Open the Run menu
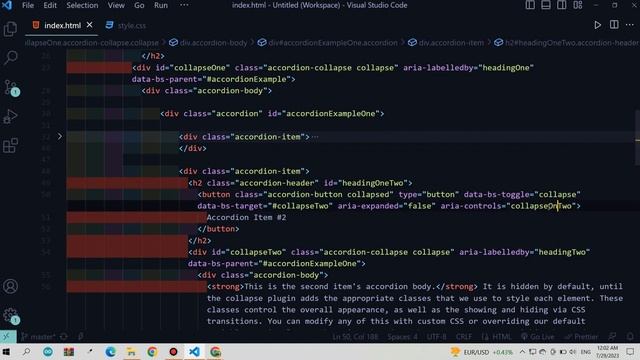The image size is (640, 360). coord(161,5)
